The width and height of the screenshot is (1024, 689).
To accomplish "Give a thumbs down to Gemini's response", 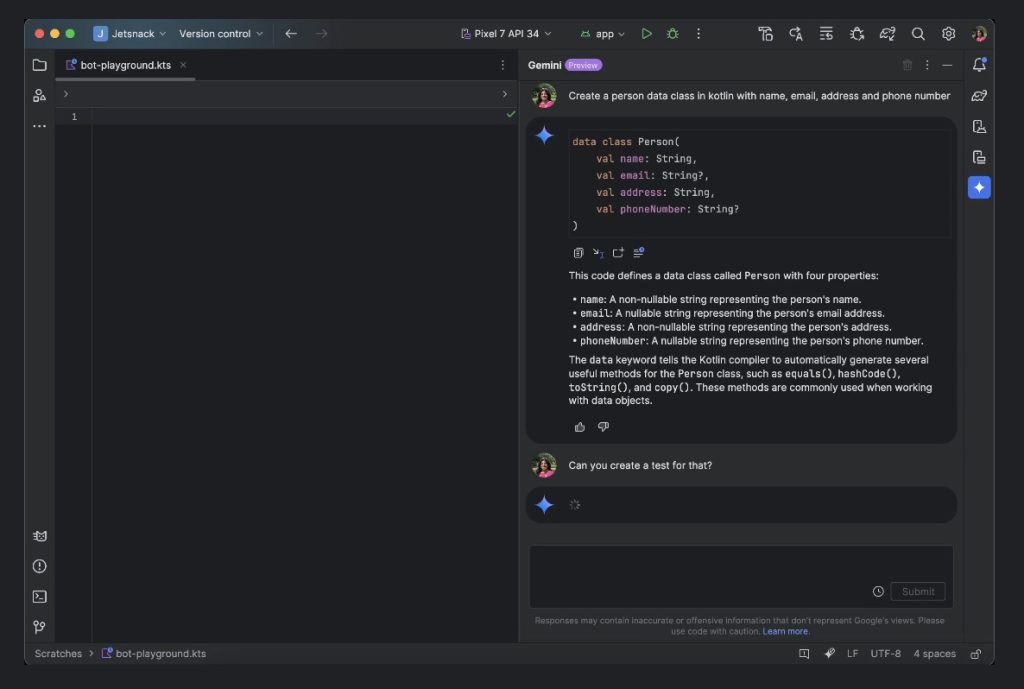I will coord(603,426).
